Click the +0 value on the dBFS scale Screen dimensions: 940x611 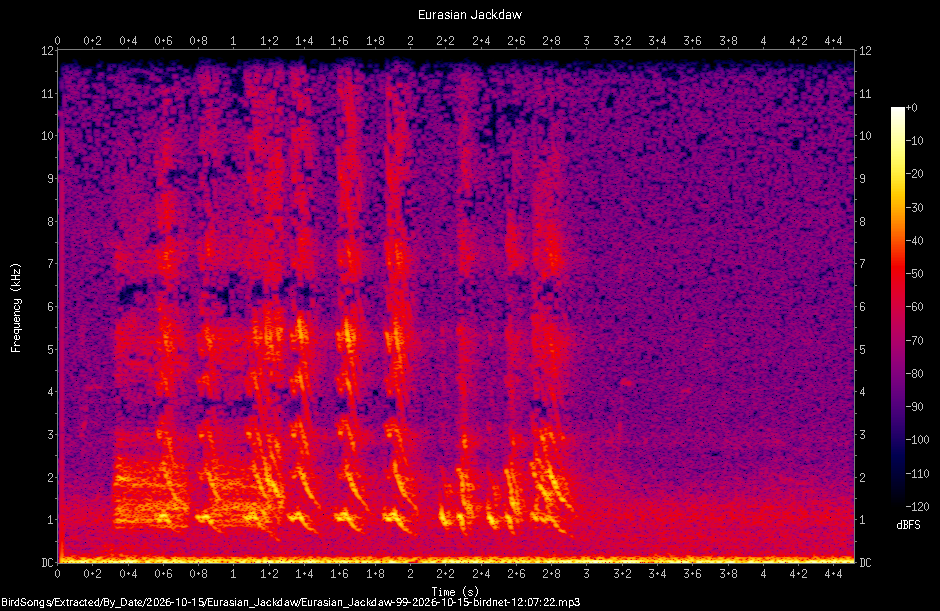(911, 108)
